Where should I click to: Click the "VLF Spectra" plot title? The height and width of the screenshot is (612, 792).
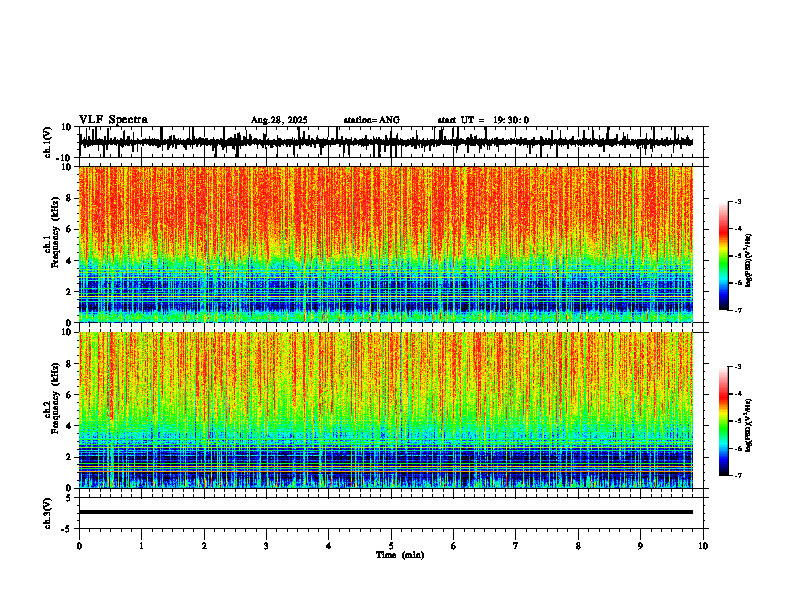point(113,120)
